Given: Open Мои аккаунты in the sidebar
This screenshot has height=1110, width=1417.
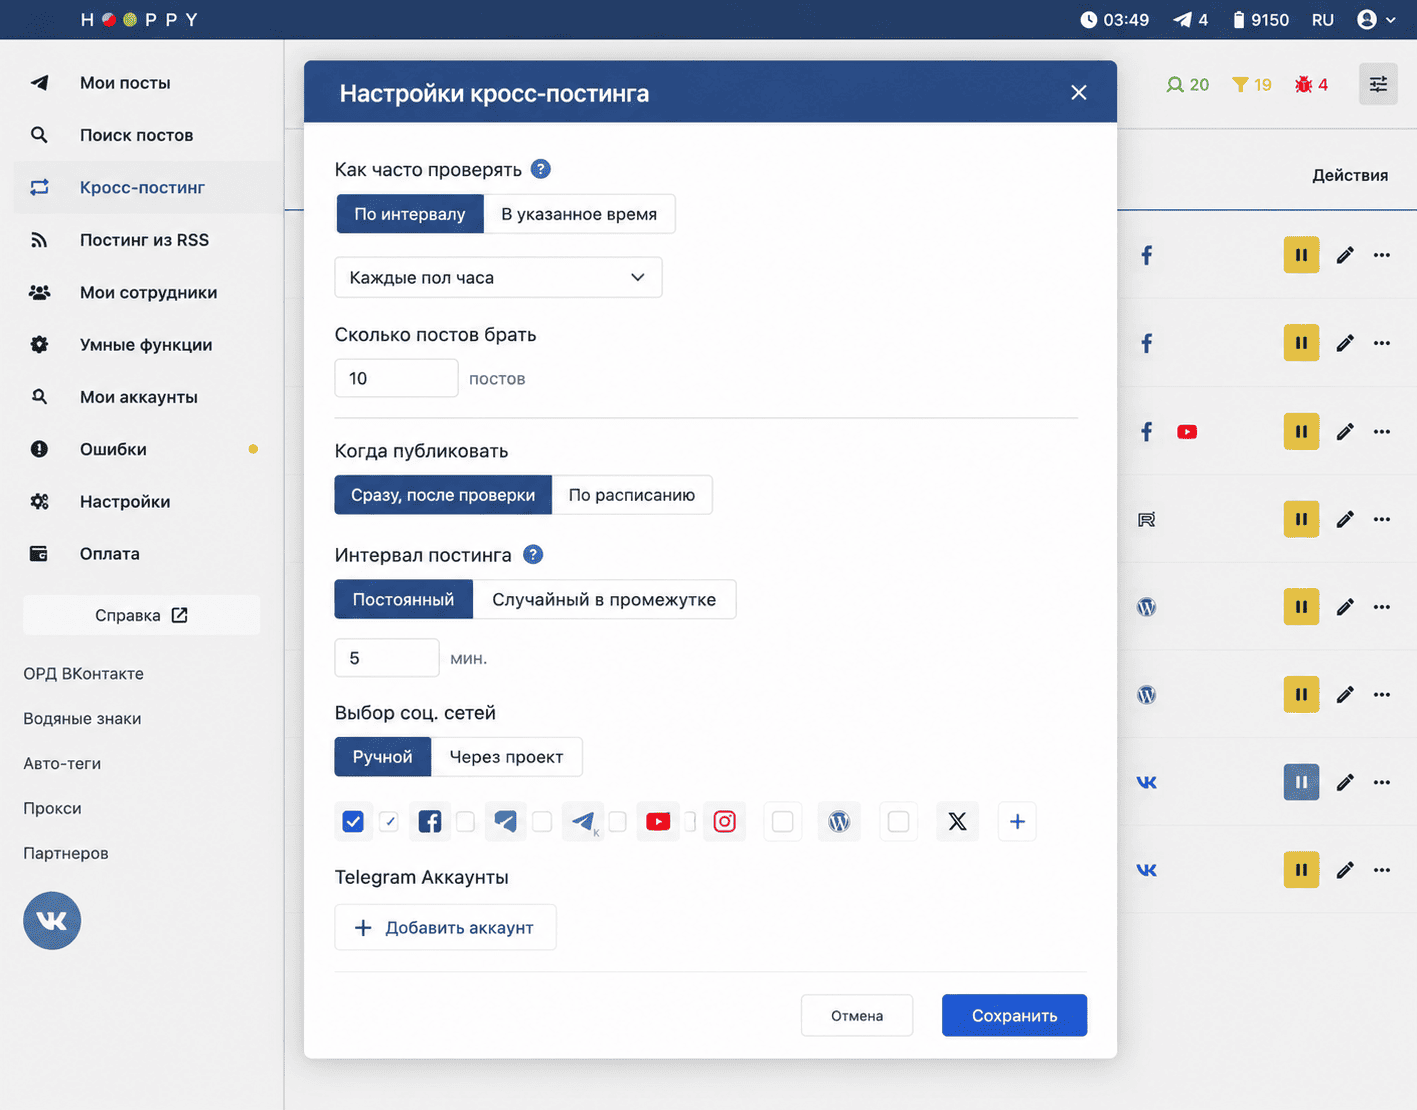Looking at the screenshot, I should 148,397.
